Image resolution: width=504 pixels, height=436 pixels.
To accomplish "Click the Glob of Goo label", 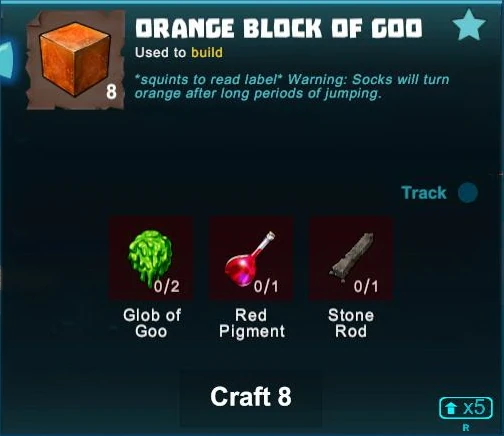I will coord(152,323).
